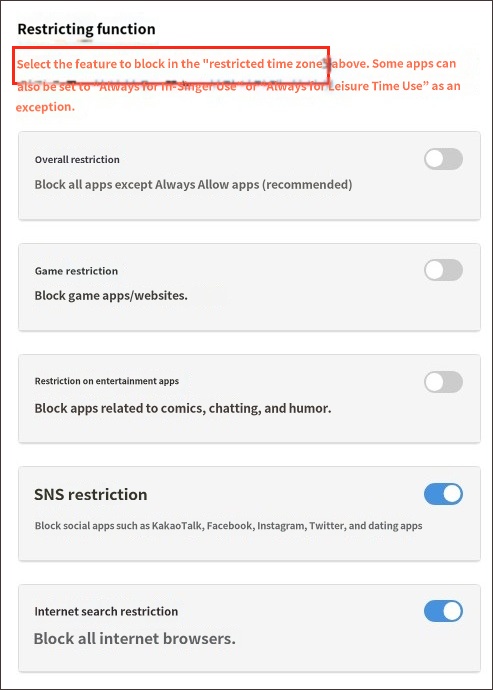Click the Overall restriction title
Viewport: 493px width, 690px height.
coord(77,159)
